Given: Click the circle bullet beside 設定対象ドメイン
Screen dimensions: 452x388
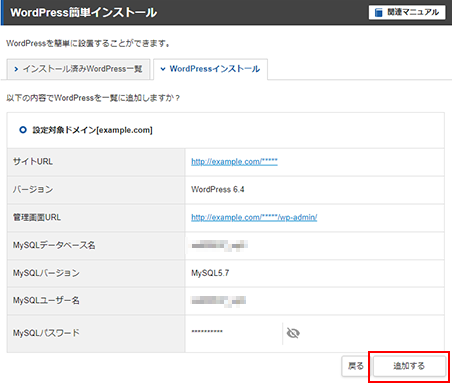Looking at the screenshot, I should (23, 130).
